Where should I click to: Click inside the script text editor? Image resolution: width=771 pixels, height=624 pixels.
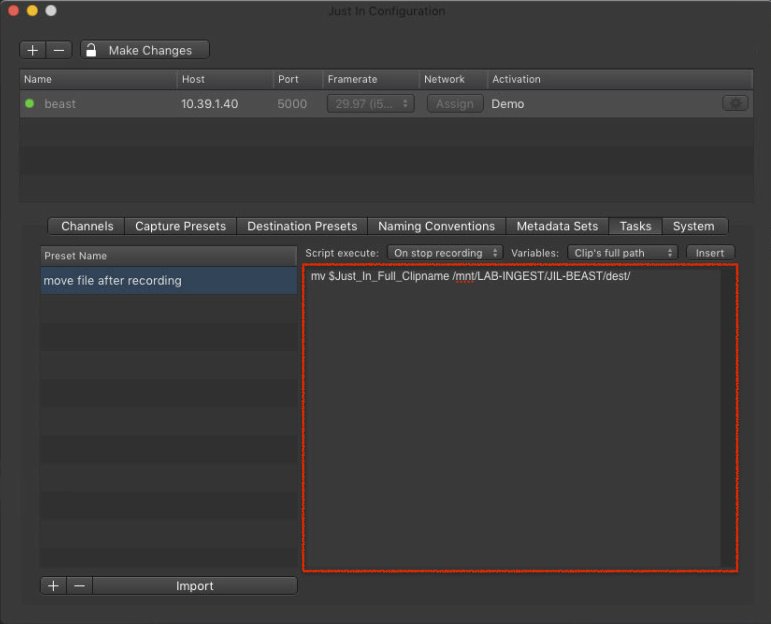(x=512, y=418)
